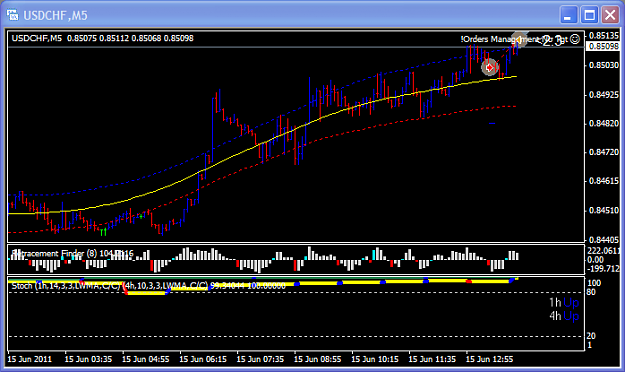This screenshot has width=625, height=372.
Task: Select the red trade entry arrow marker
Action: tap(490, 67)
